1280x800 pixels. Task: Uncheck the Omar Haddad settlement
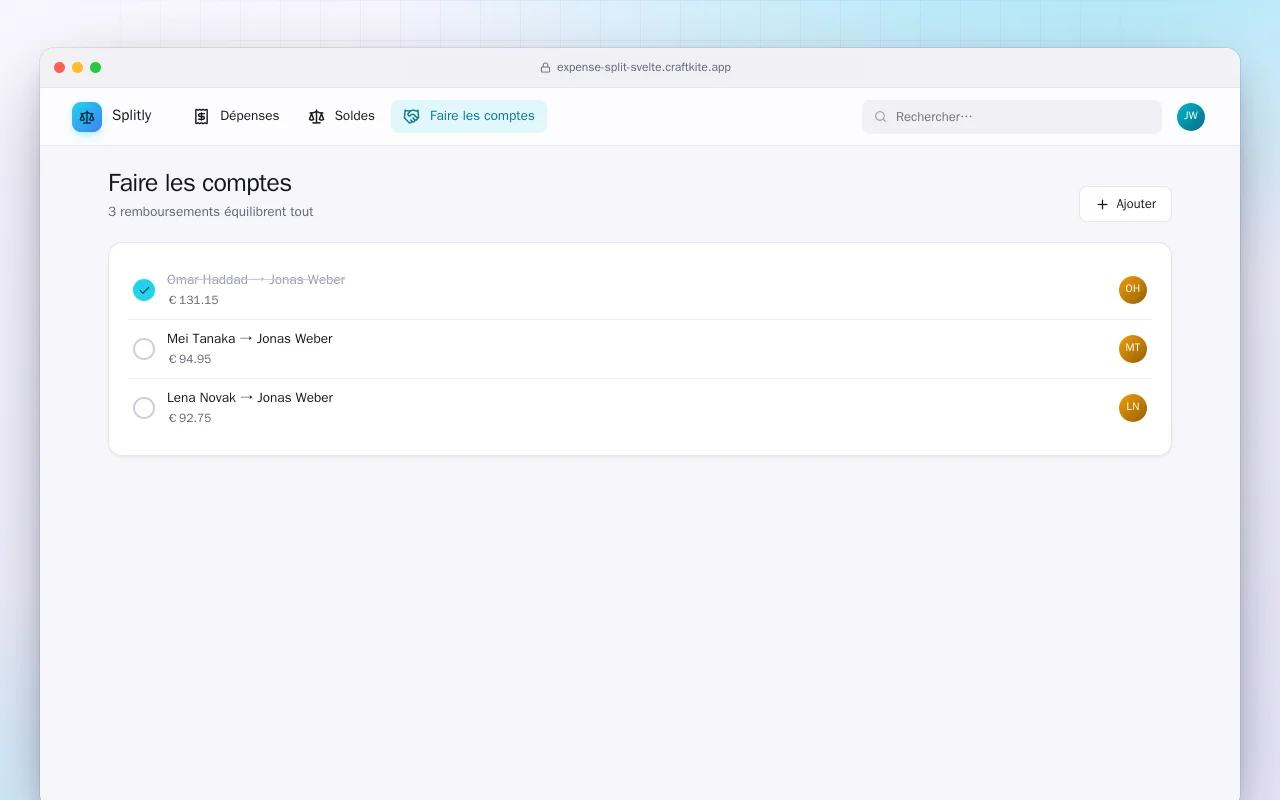coord(144,290)
